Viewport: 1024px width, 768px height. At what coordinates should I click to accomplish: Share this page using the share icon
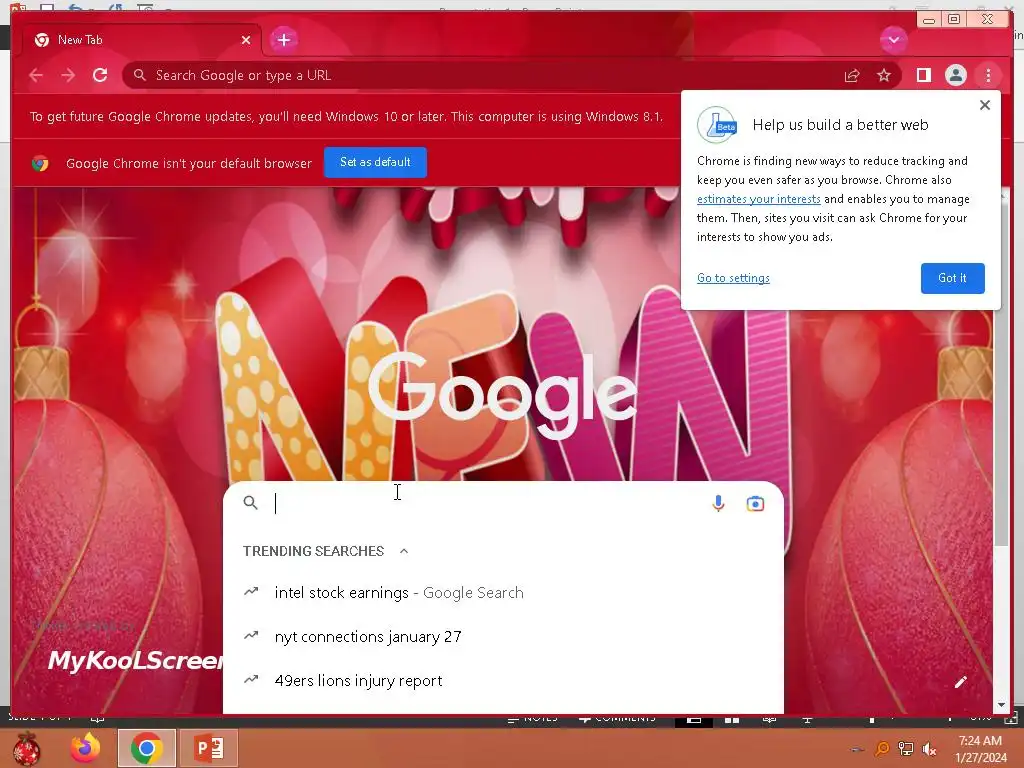coord(852,75)
